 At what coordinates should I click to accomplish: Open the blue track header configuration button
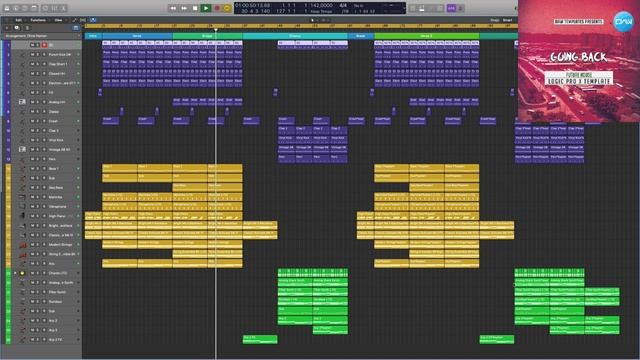(x=76, y=28)
